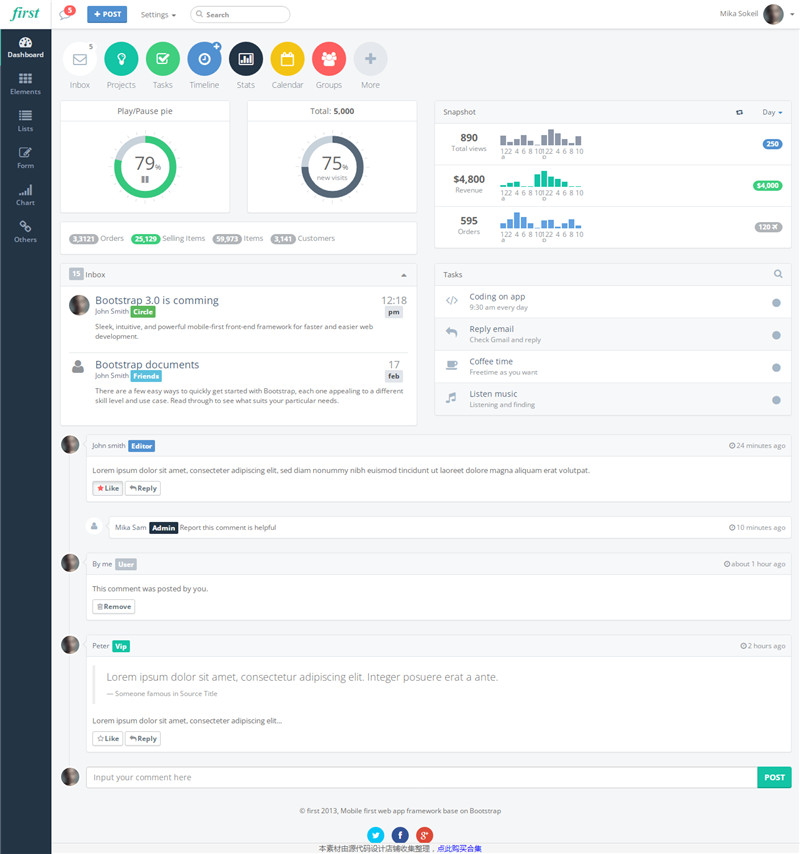800x854 pixels.
Task: Click the 79% Play/Pause pie progress ring
Action: pos(145,167)
